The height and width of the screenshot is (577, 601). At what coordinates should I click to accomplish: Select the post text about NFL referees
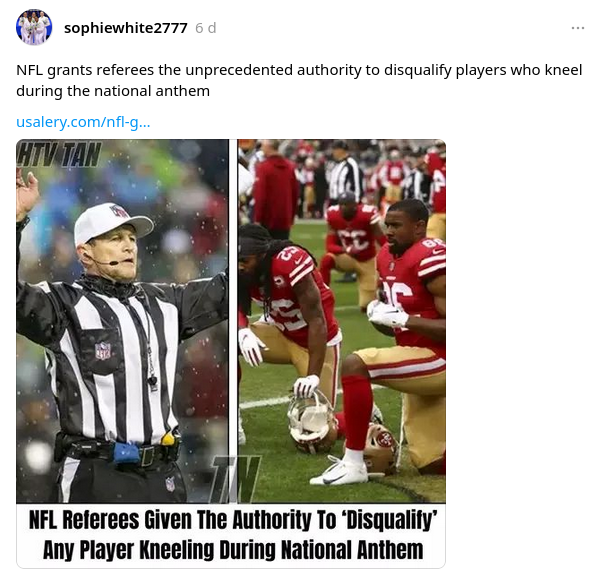click(x=299, y=81)
